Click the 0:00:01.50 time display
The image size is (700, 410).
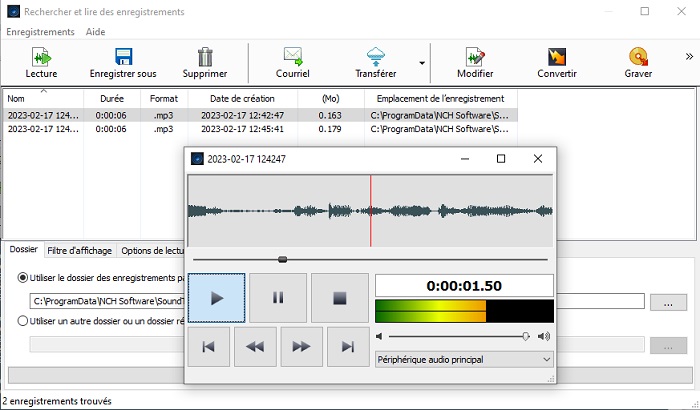pos(464,286)
